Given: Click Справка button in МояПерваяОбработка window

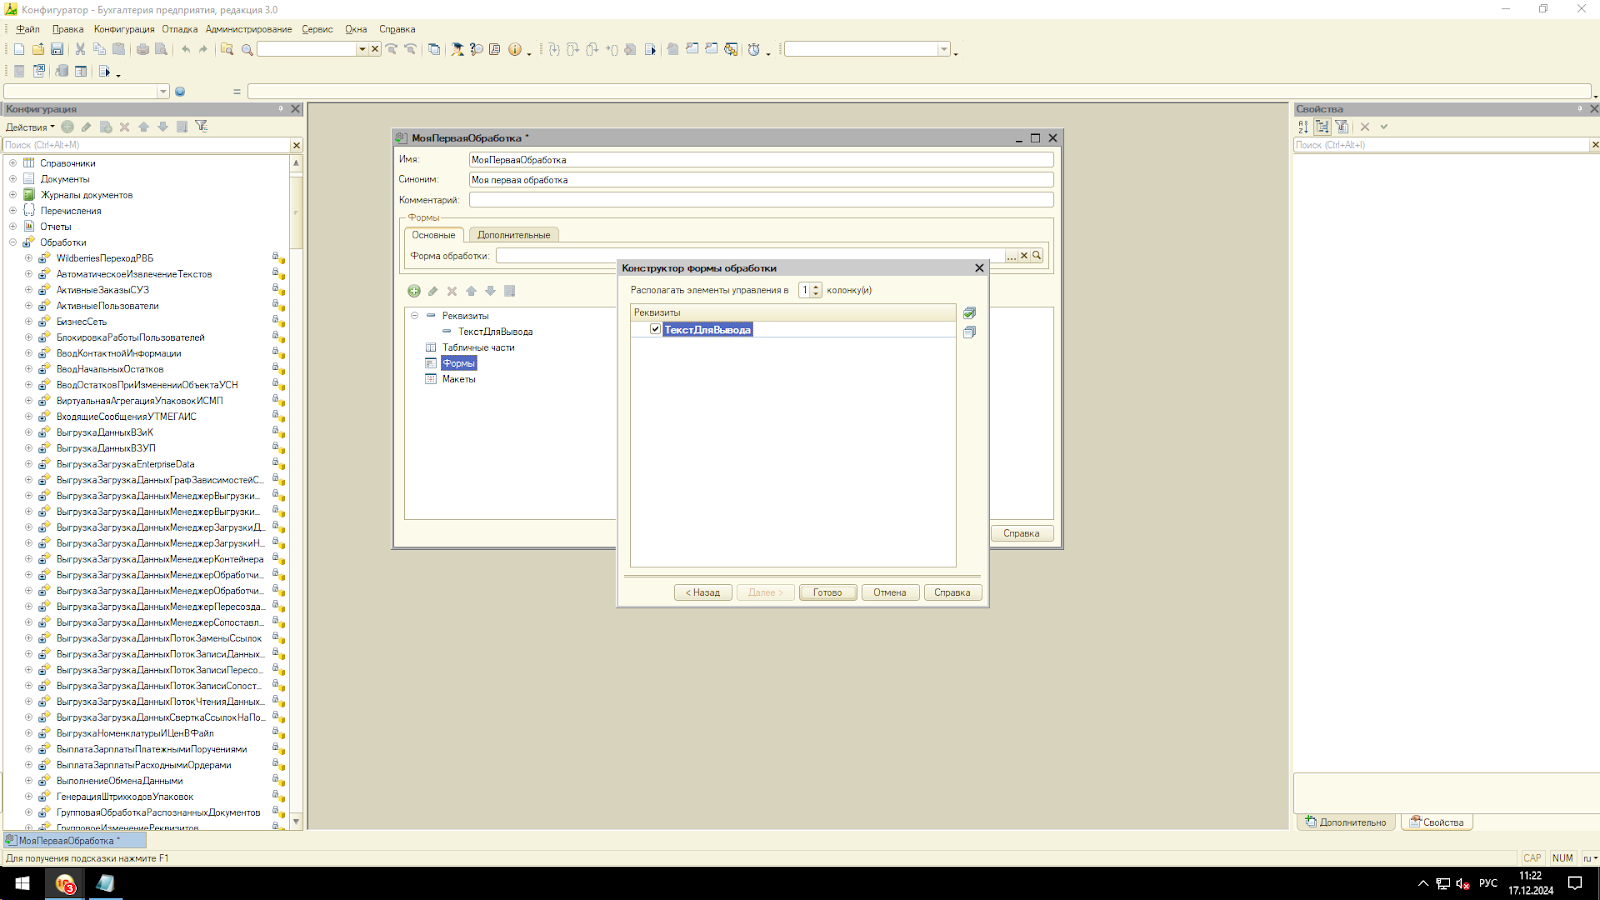Looking at the screenshot, I should 1022,534.
